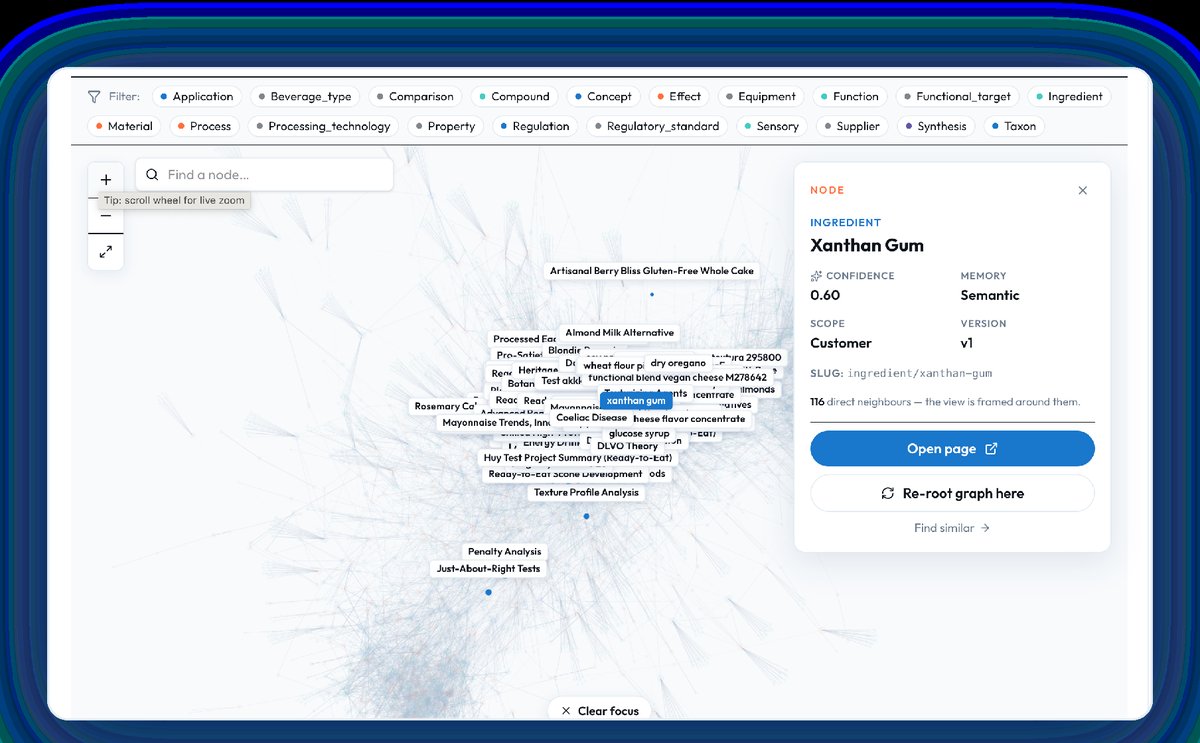Select the Artisanal Berry Bliss Gluten-Free Whole Cake label
This screenshot has width=1200, height=743.
[x=652, y=271]
